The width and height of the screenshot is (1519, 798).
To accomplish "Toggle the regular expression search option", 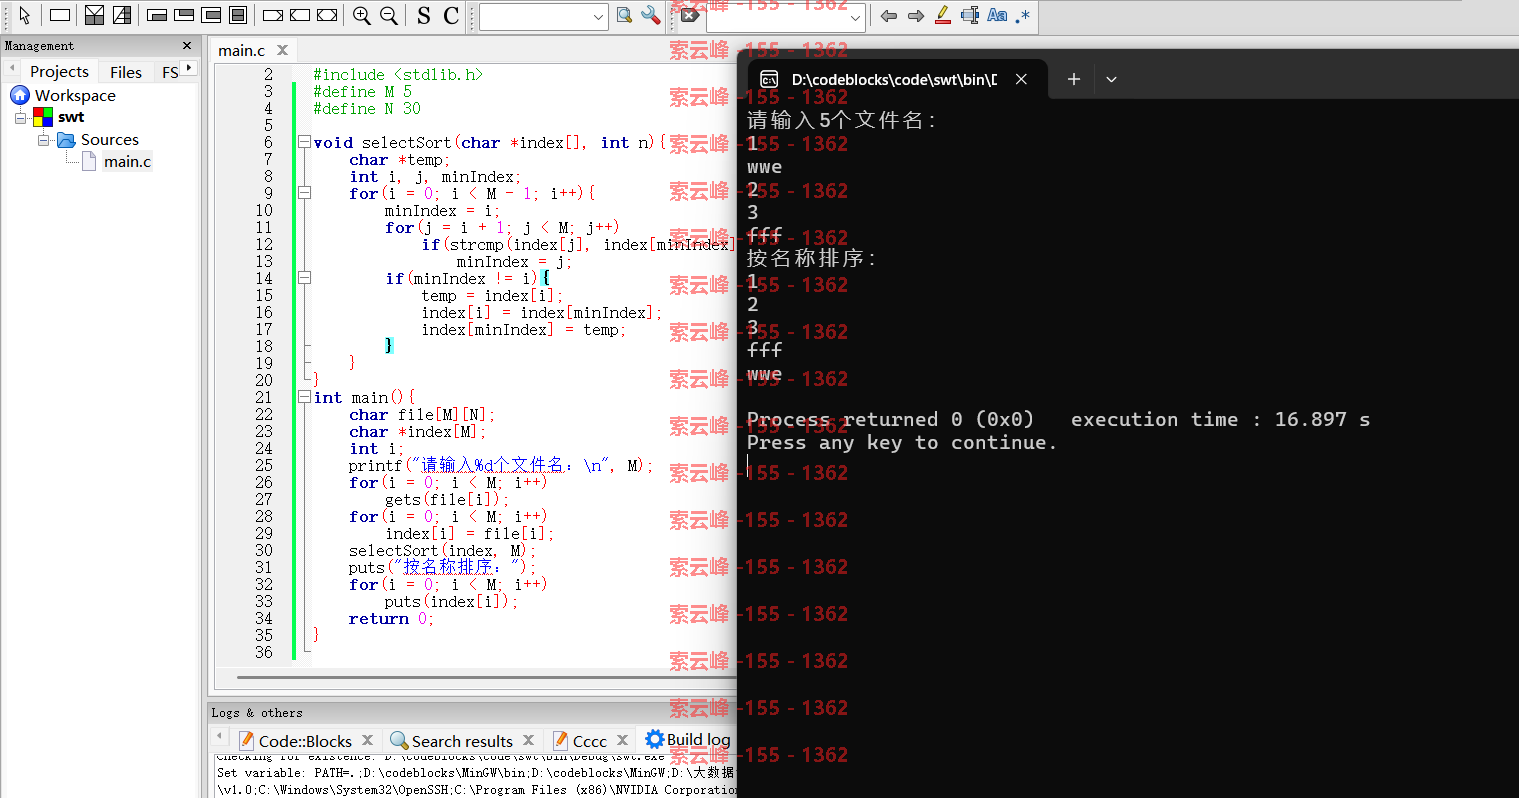I will (x=1022, y=15).
